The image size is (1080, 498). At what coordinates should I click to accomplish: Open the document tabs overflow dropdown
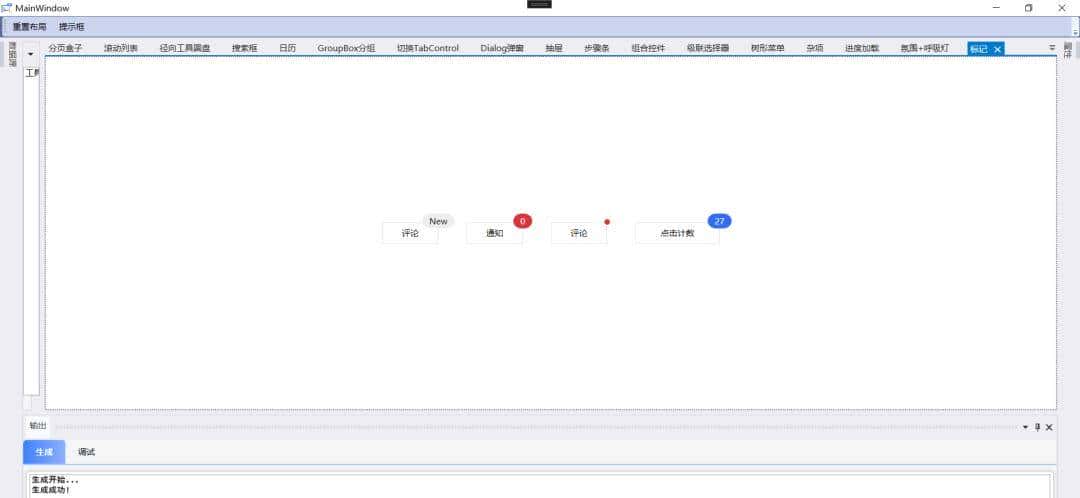[x=1052, y=48]
